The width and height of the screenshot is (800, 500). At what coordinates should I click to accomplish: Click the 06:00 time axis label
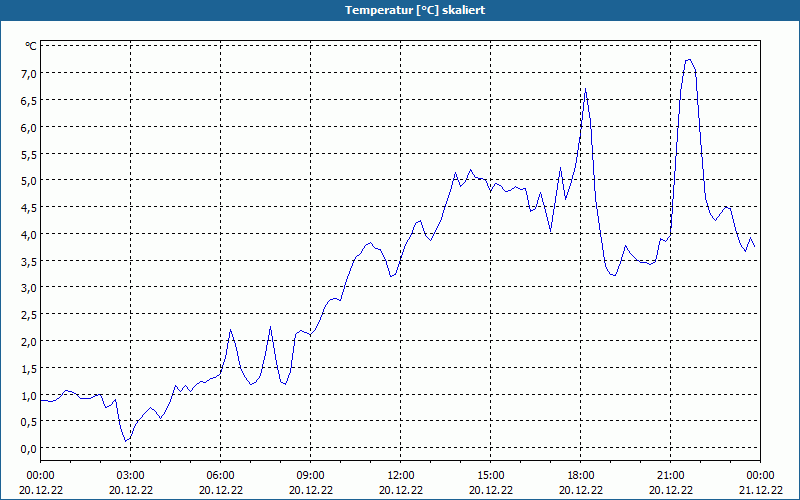[x=220, y=475]
